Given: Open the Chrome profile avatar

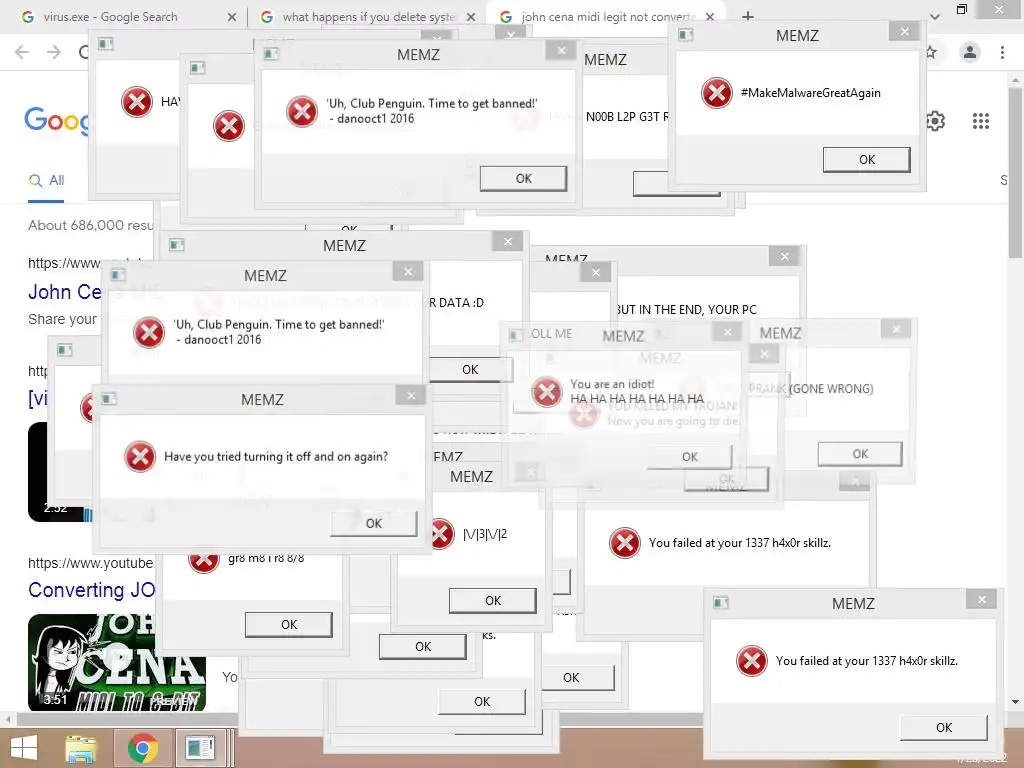Looking at the screenshot, I should click(x=970, y=52).
